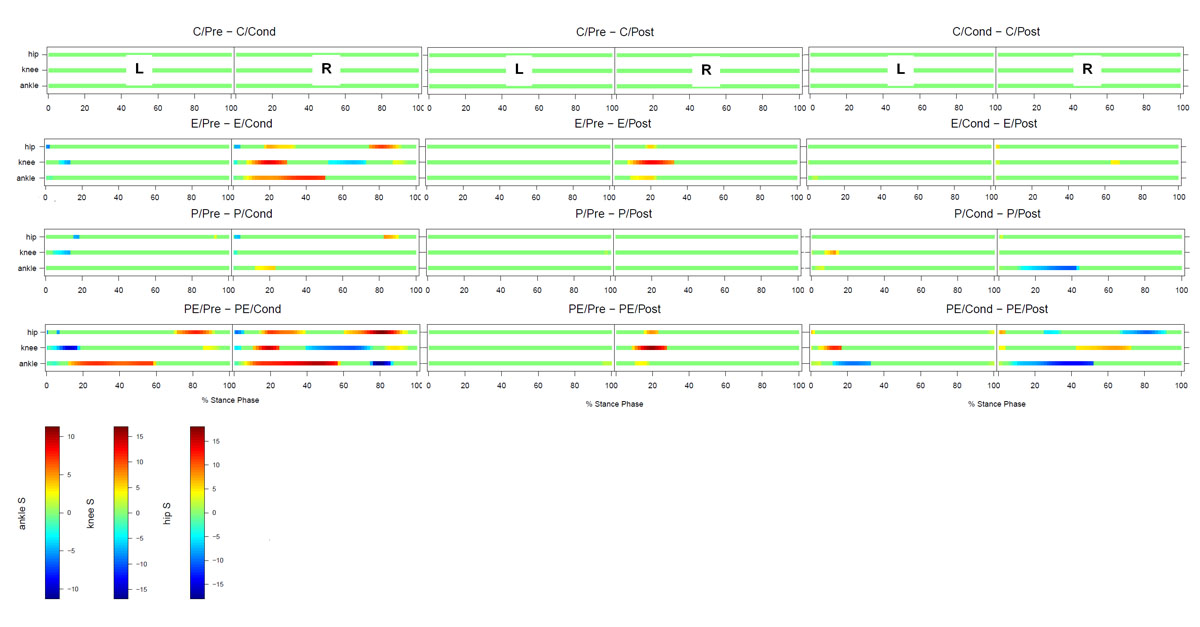Click the knee row label beside C/Pre − C/Cond
The image size is (1200, 627).
(x=29, y=70)
